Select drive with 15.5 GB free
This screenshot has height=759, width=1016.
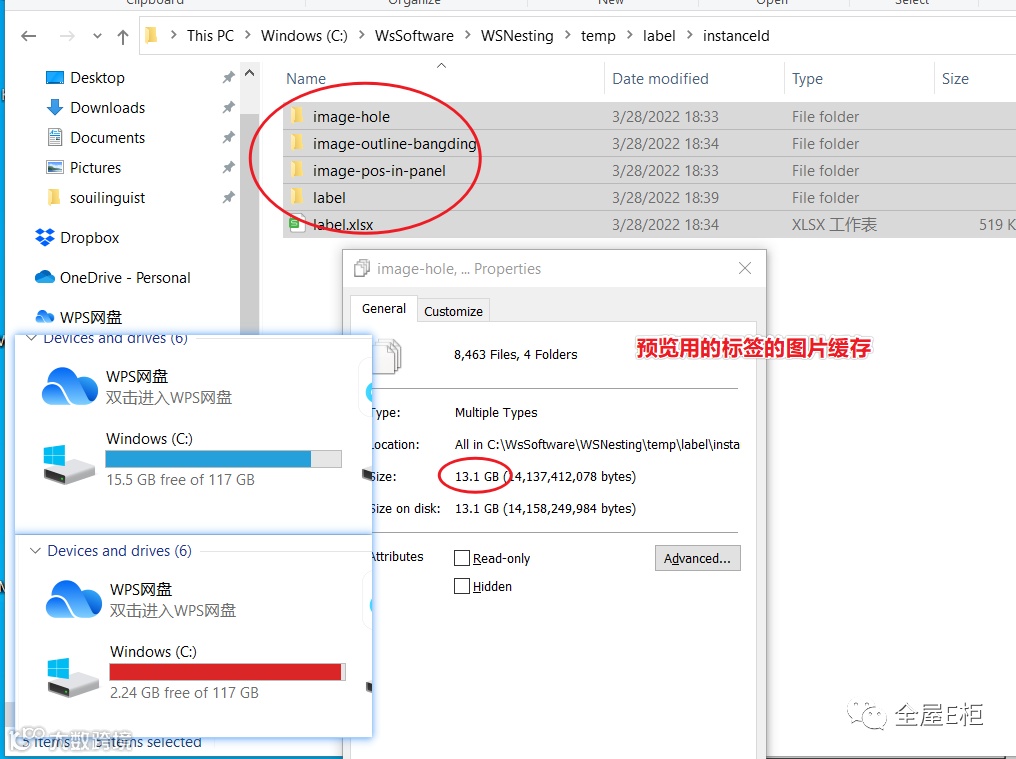pyautogui.click(x=192, y=459)
